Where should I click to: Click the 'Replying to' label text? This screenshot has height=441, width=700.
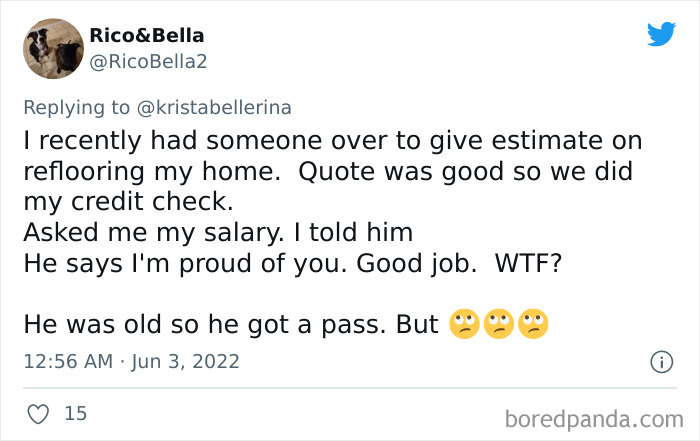click(76, 108)
